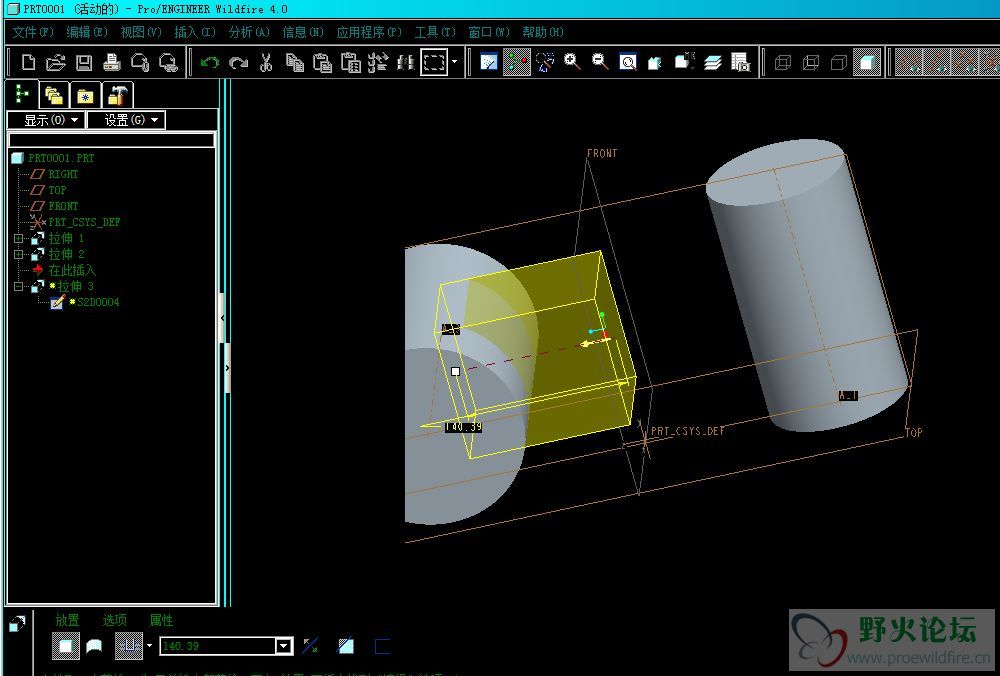Expand the 拉伸 1 feature node
The width and height of the screenshot is (1000, 676).
pos(18,238)
